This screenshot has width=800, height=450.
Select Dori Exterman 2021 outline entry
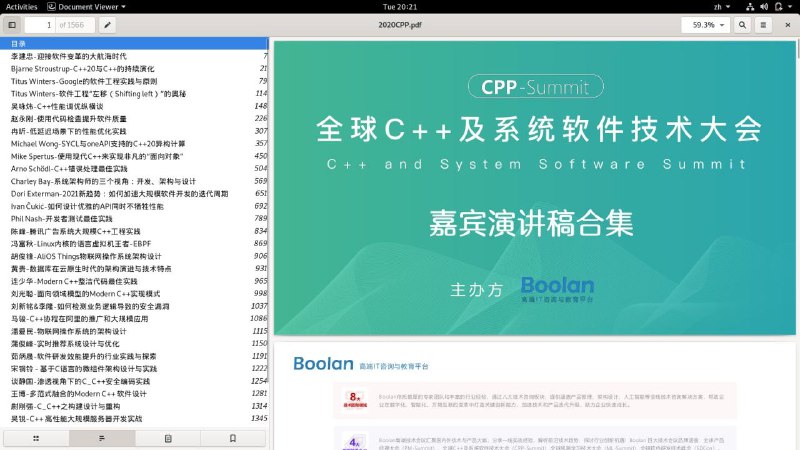(134, 193)
